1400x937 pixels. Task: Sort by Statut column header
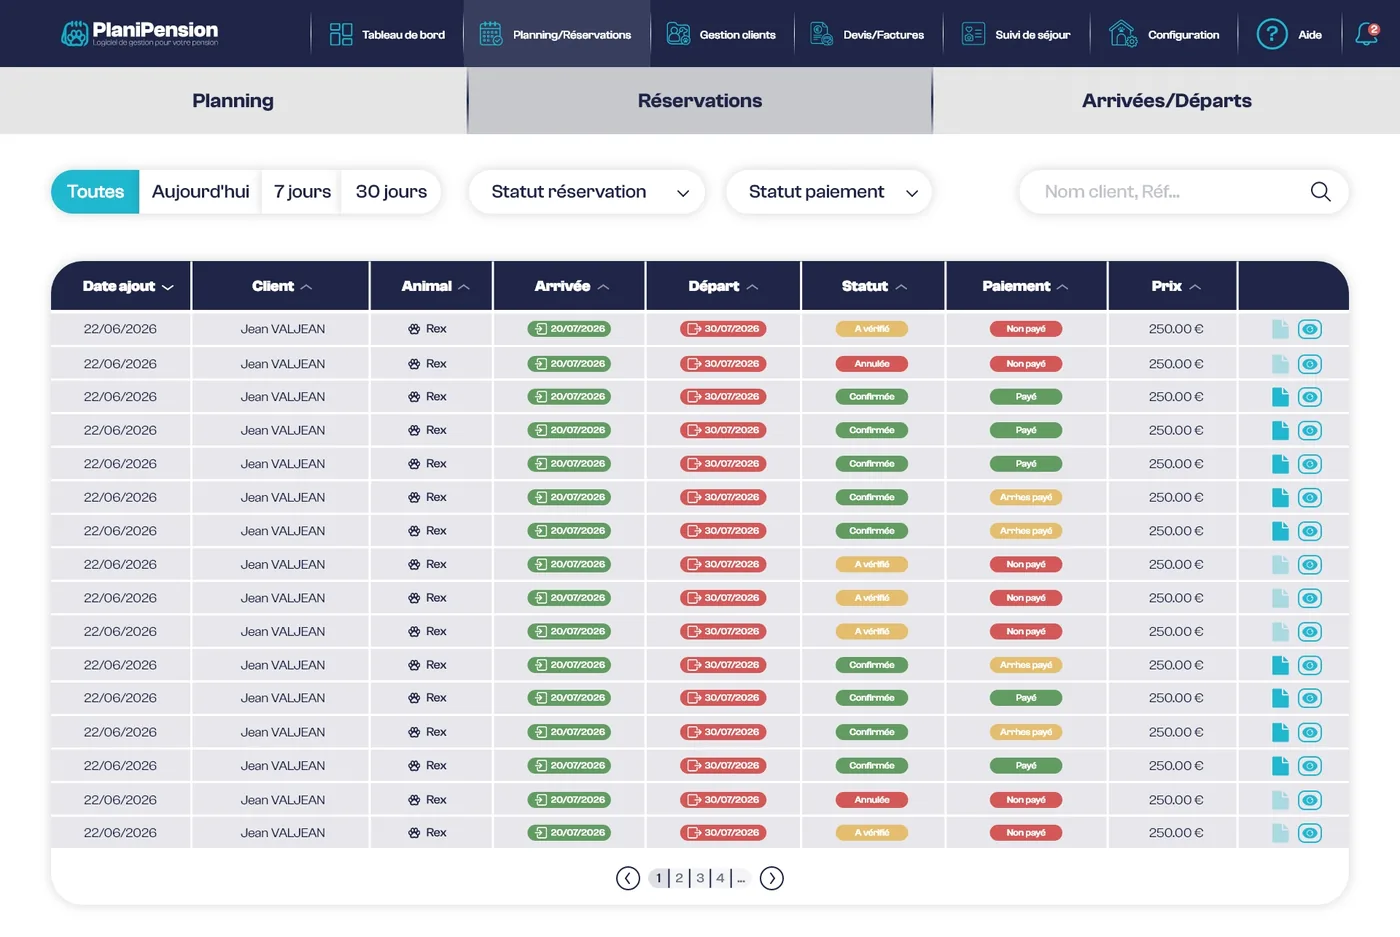(874, 286)
